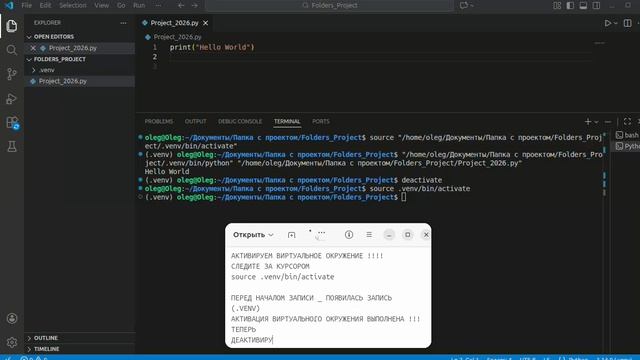Open Explorer views and more actions ellipsis

pos(123,23)
